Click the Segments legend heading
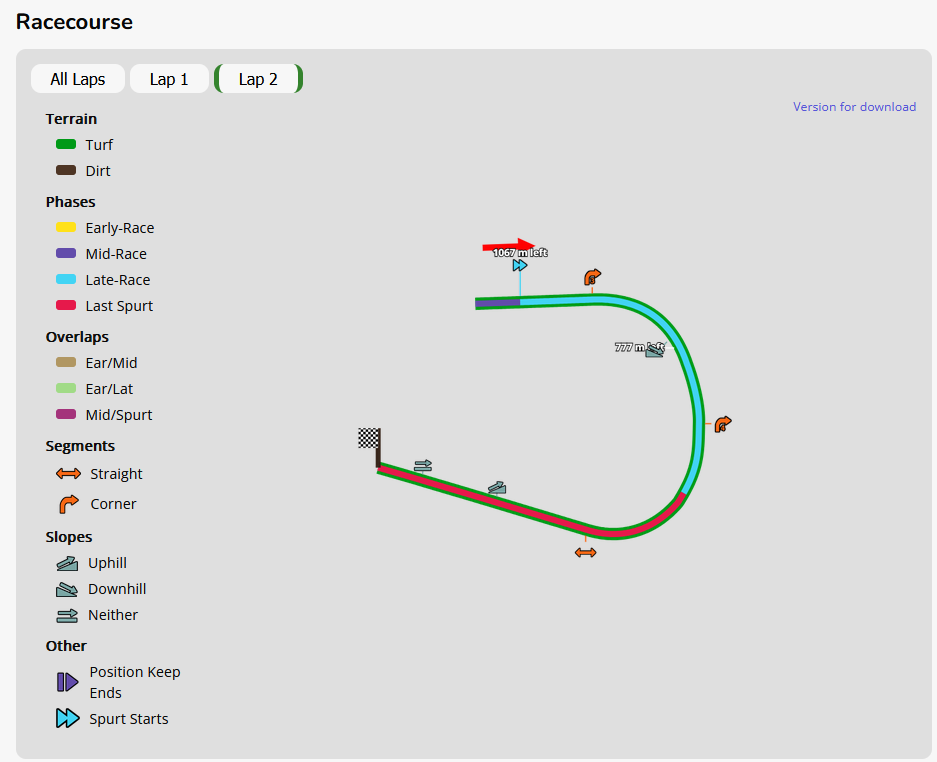The width and height of the screenshot is (937, 762). 80,446
